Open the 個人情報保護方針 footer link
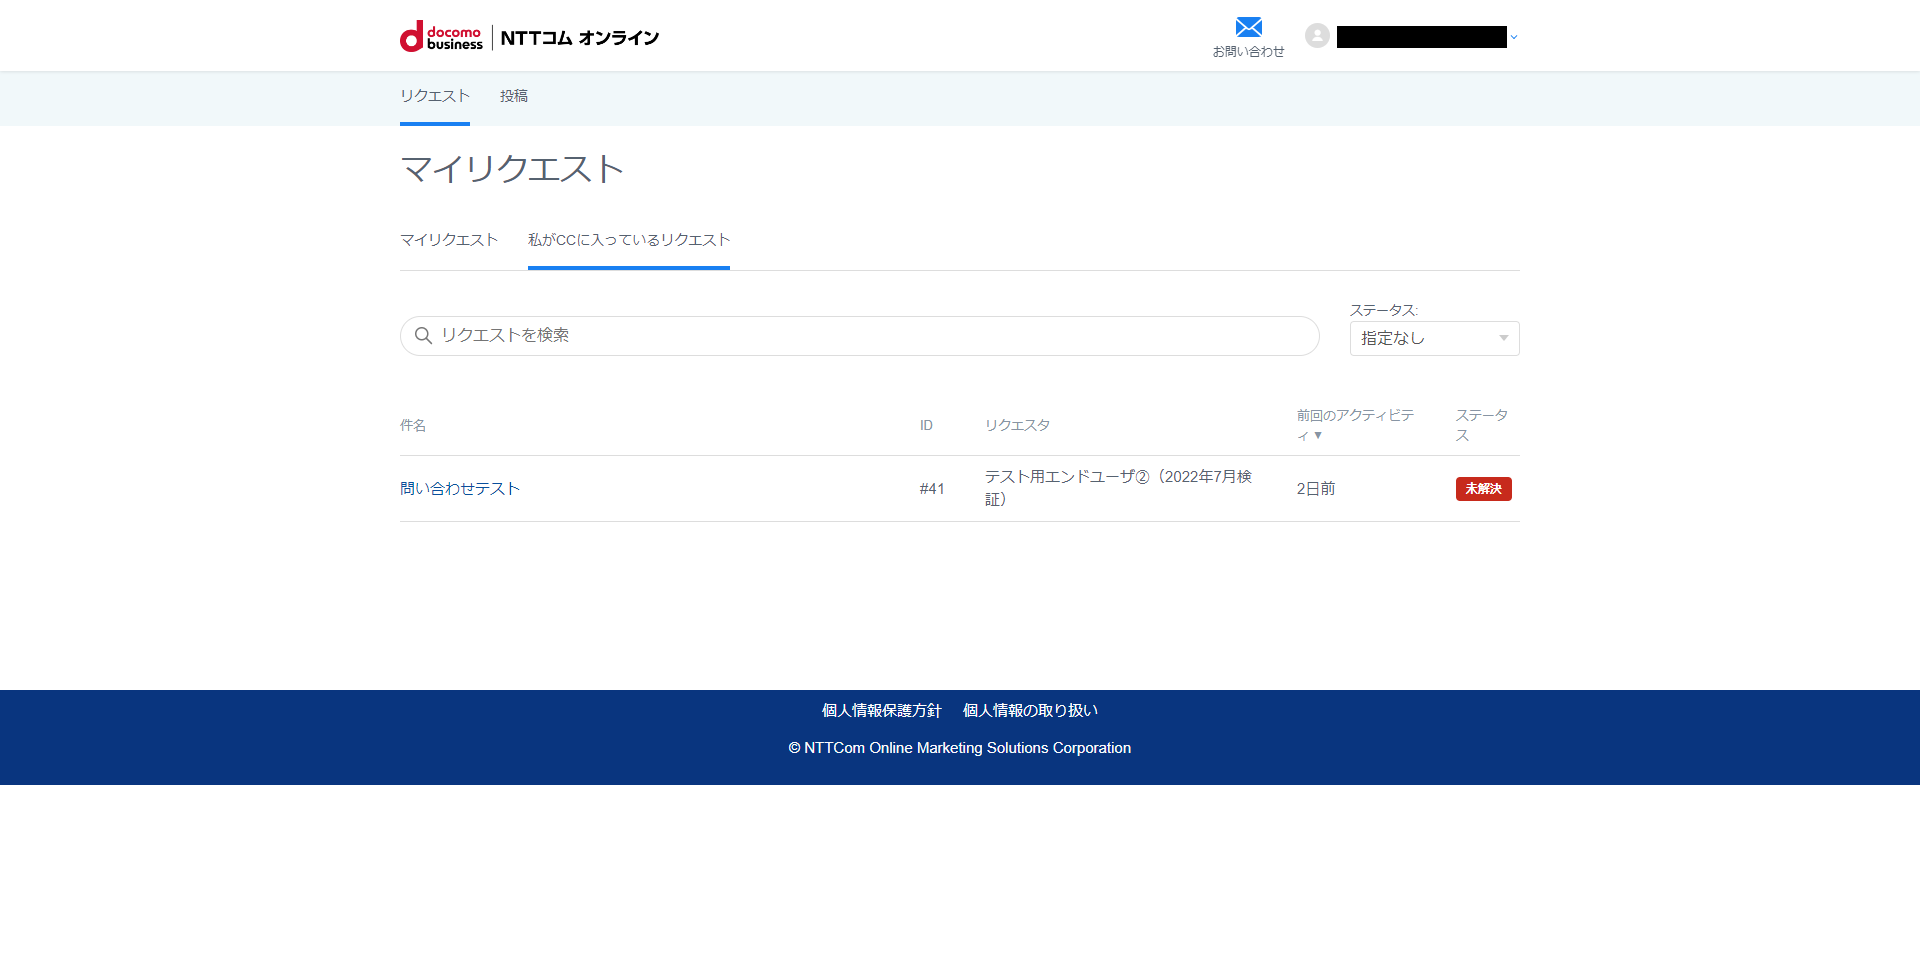This screenshot has width=1920, height=969. (x=881, y=711)
